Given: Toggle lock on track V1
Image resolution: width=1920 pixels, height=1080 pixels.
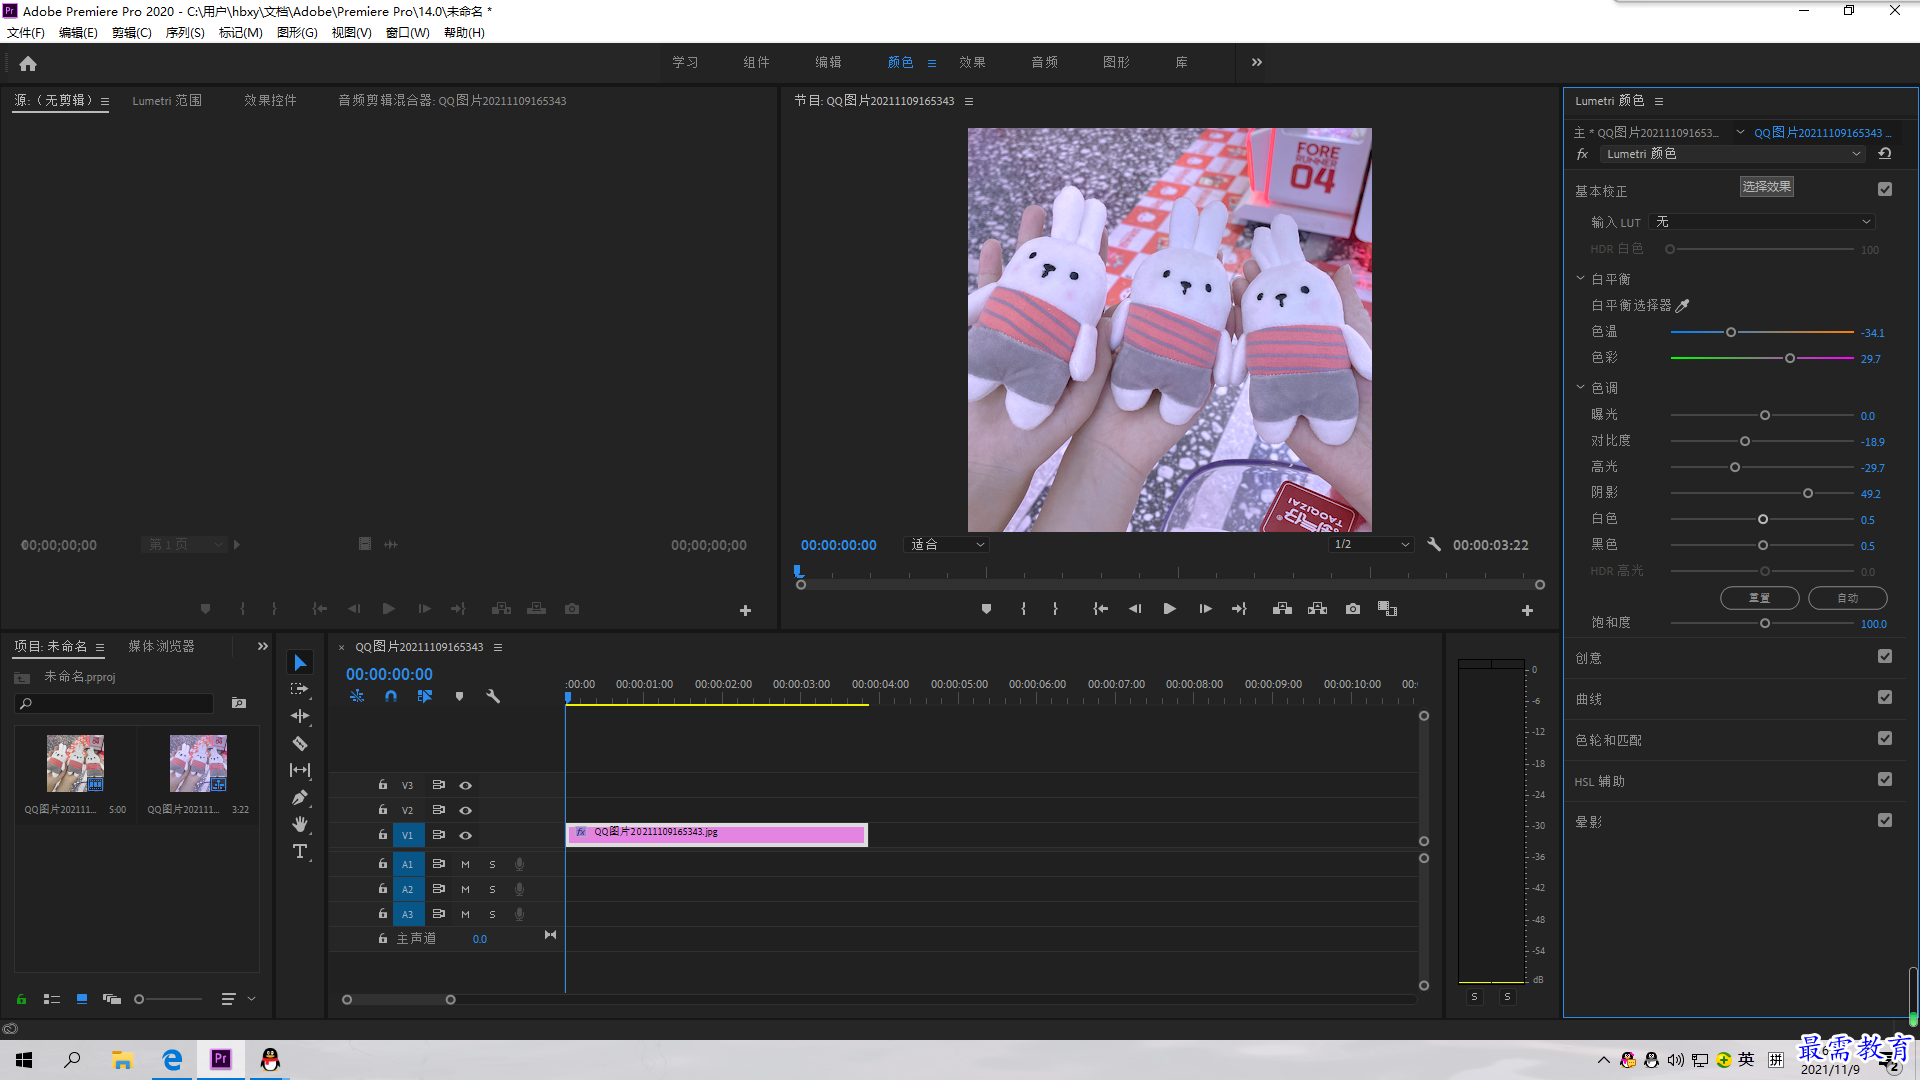Looking at the screenshot, I should coord(382,834).
